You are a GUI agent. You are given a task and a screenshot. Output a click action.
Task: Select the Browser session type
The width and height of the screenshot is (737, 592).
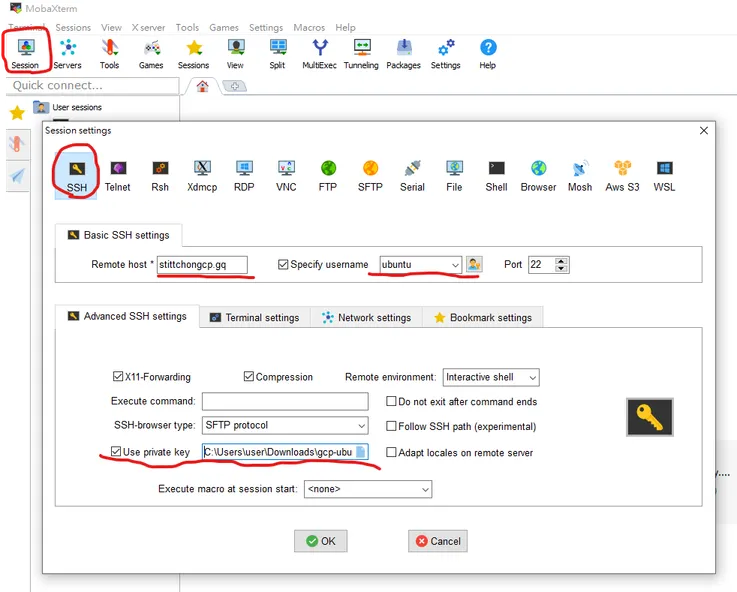pyautogui.click(x=539, y=176)
